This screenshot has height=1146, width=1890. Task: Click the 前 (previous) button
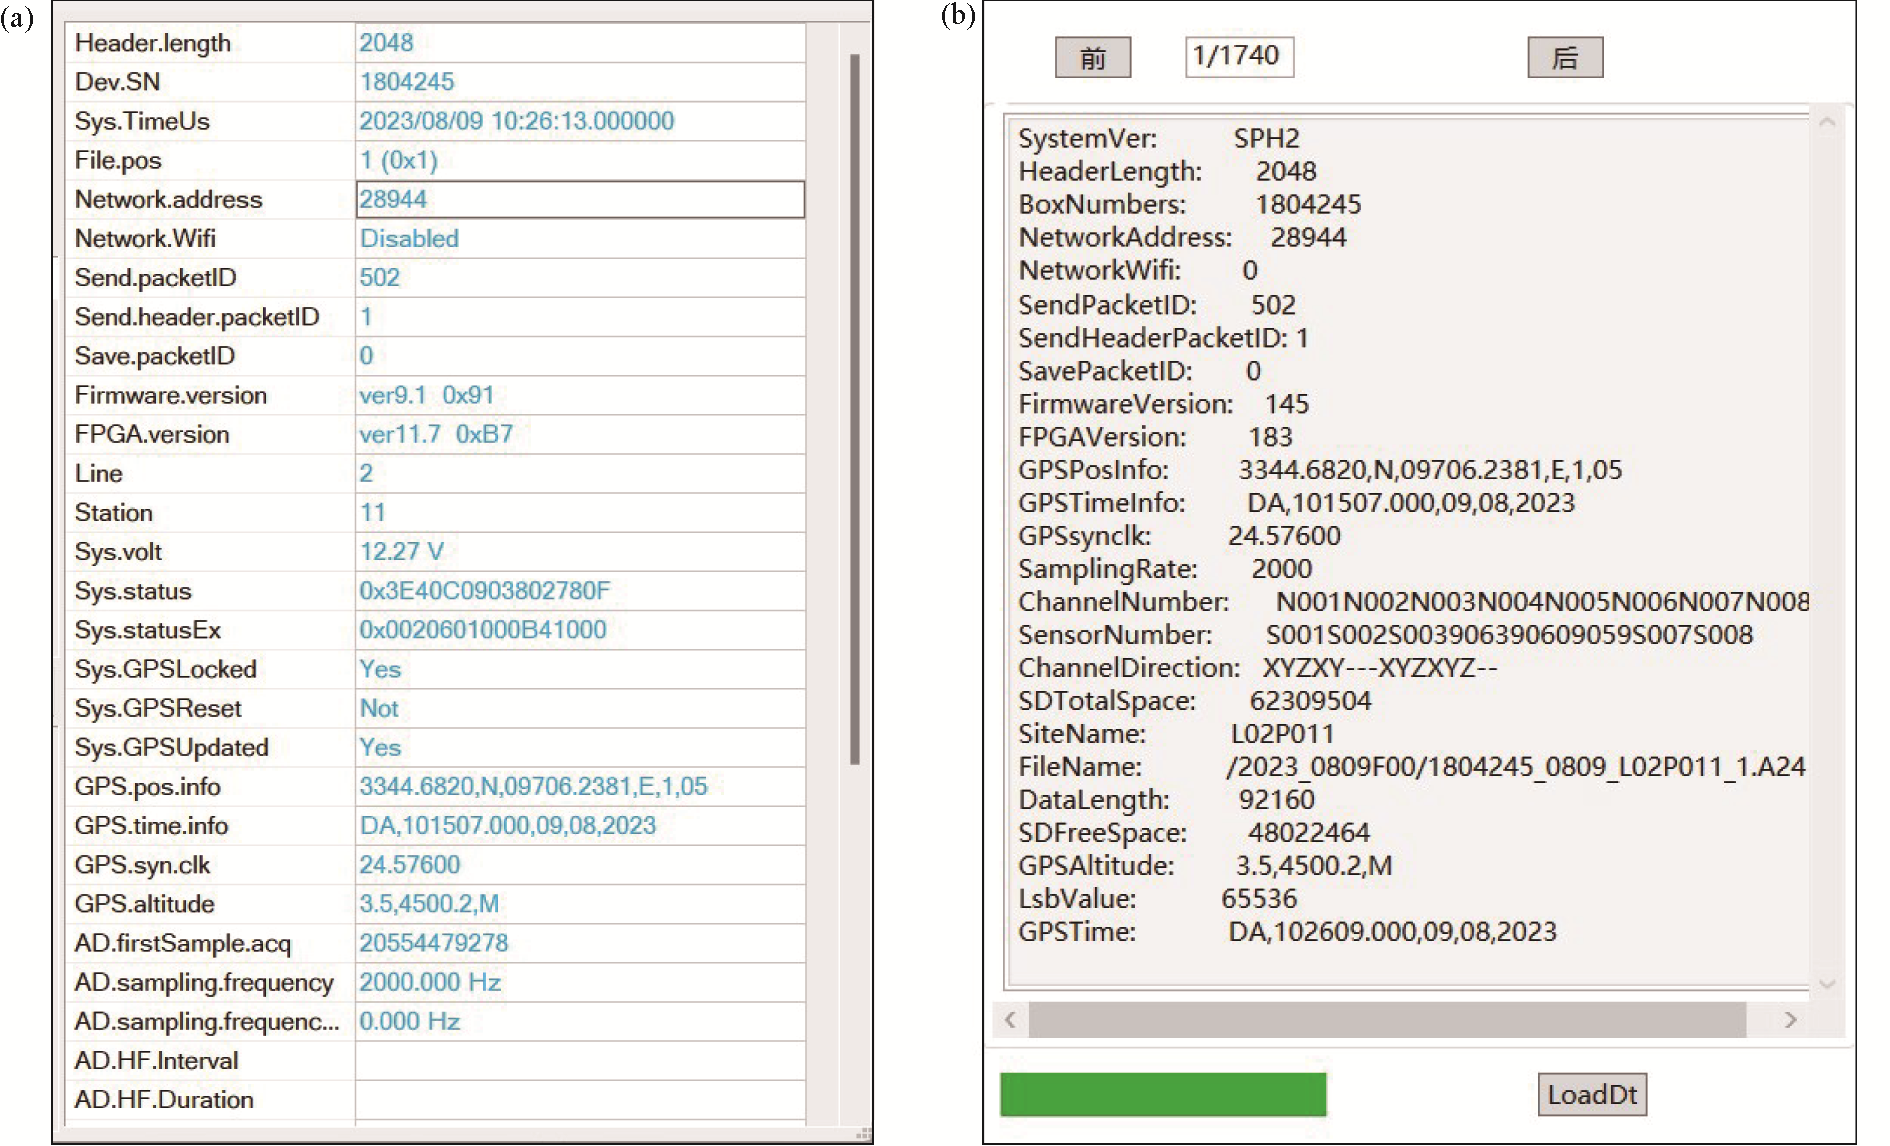(1093, 58)
